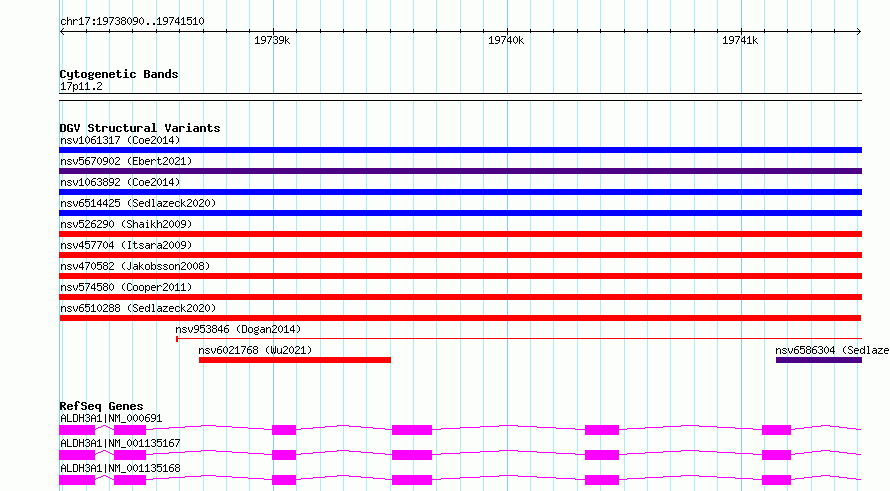
Task: Click the short red bar of nsv6021768 (Wu2021)
Action: point(295,360)
